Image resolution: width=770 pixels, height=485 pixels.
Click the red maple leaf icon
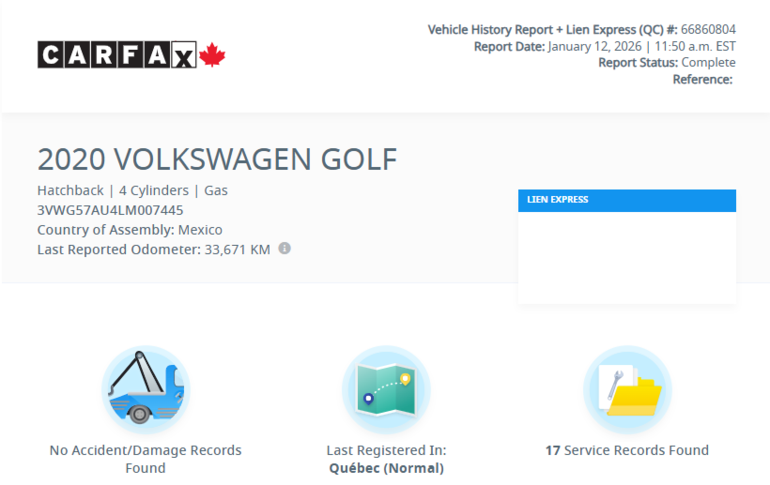click(212, 55)
